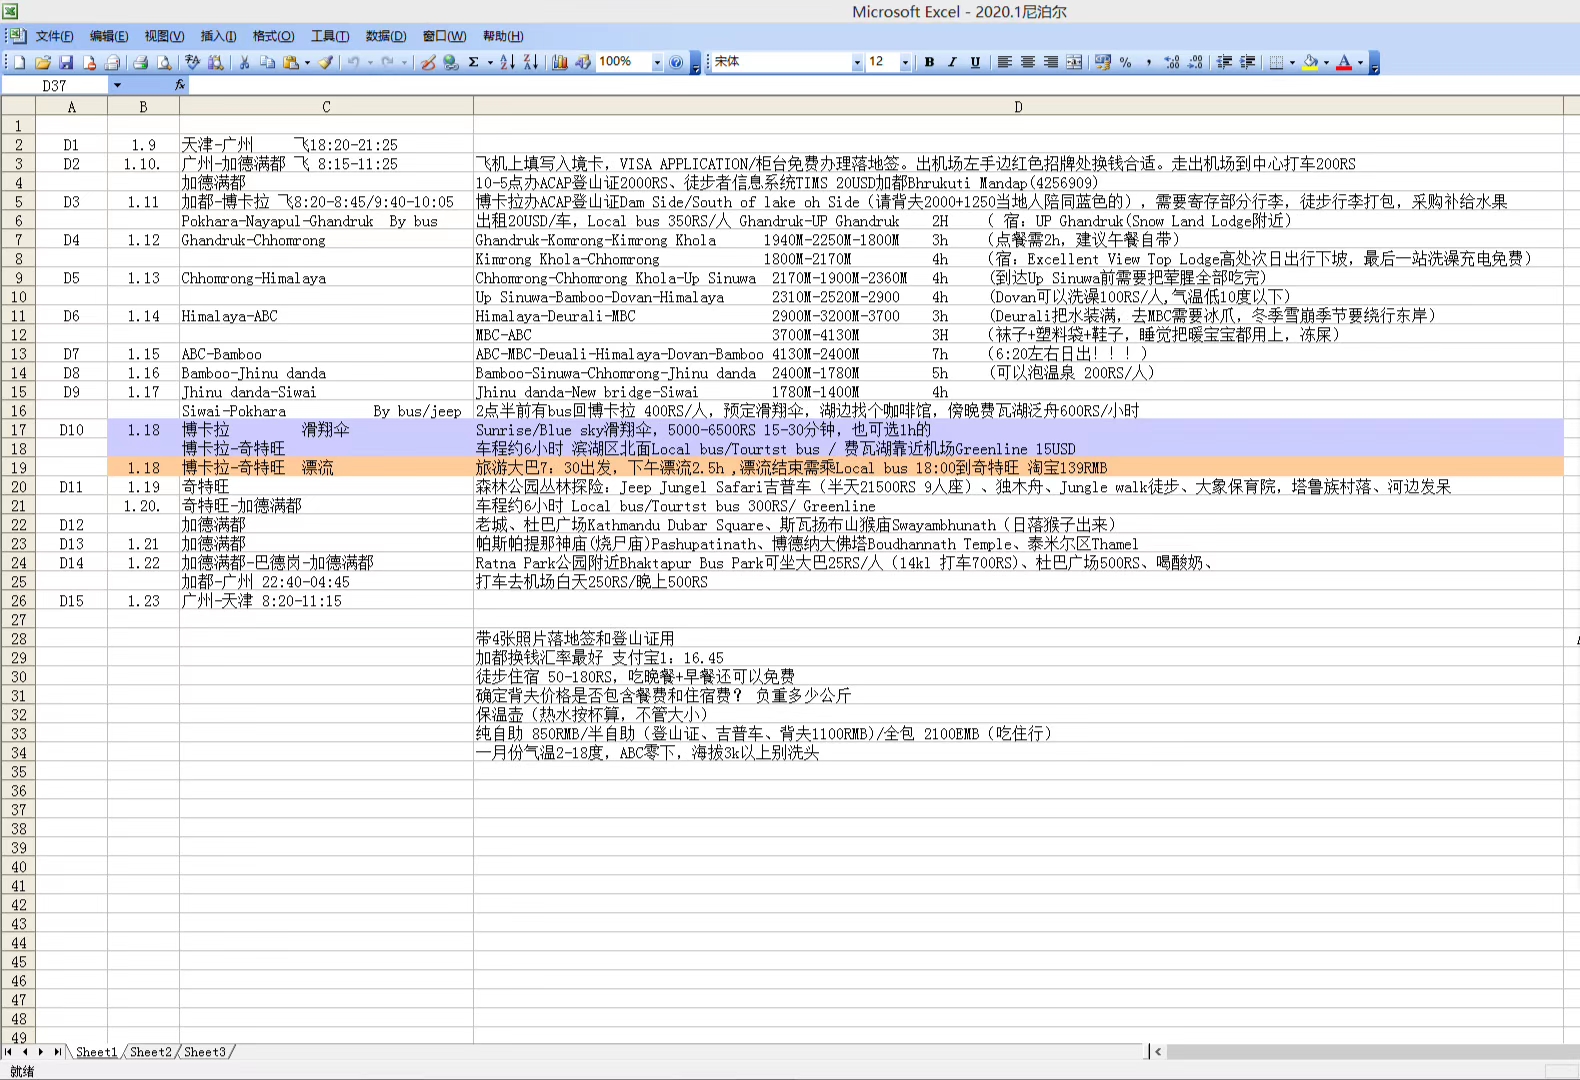Select column C header
1580x1080 pixels.
tap(326, 107)
